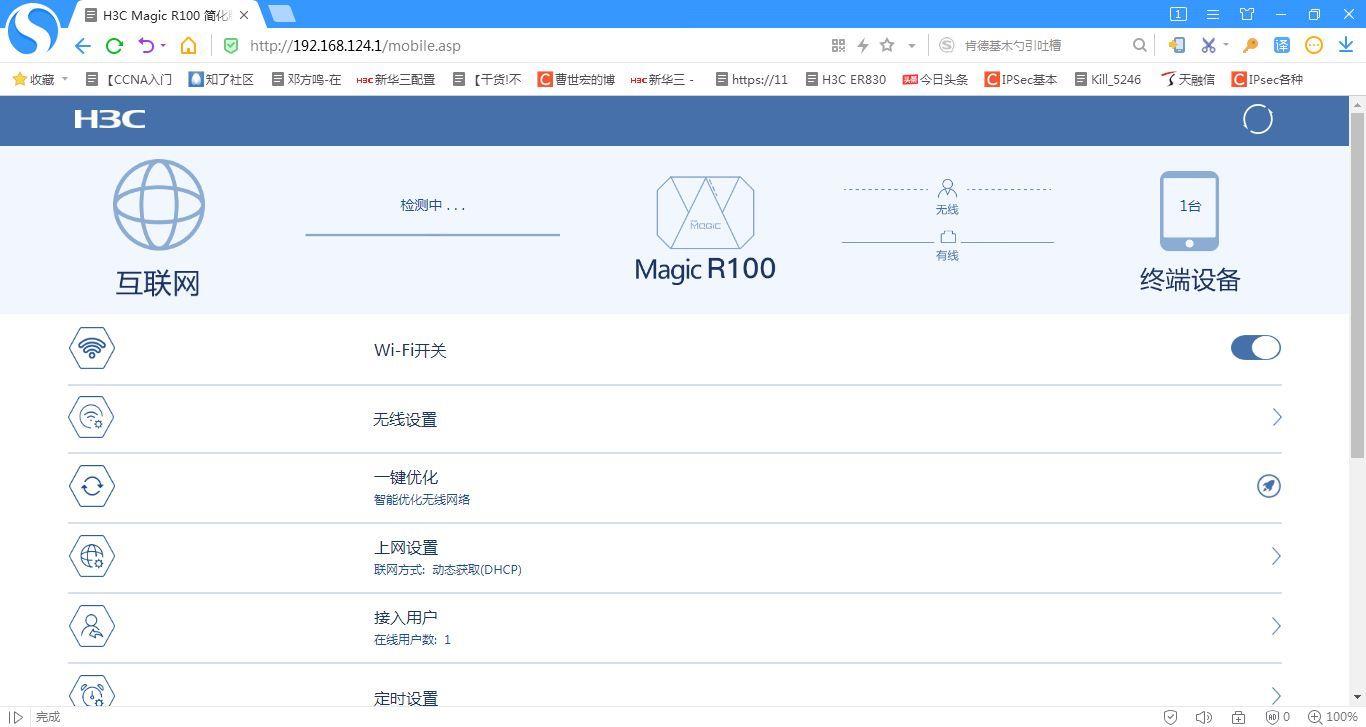Open browser main menu hamburger icon

click(x=1213, y=14)
